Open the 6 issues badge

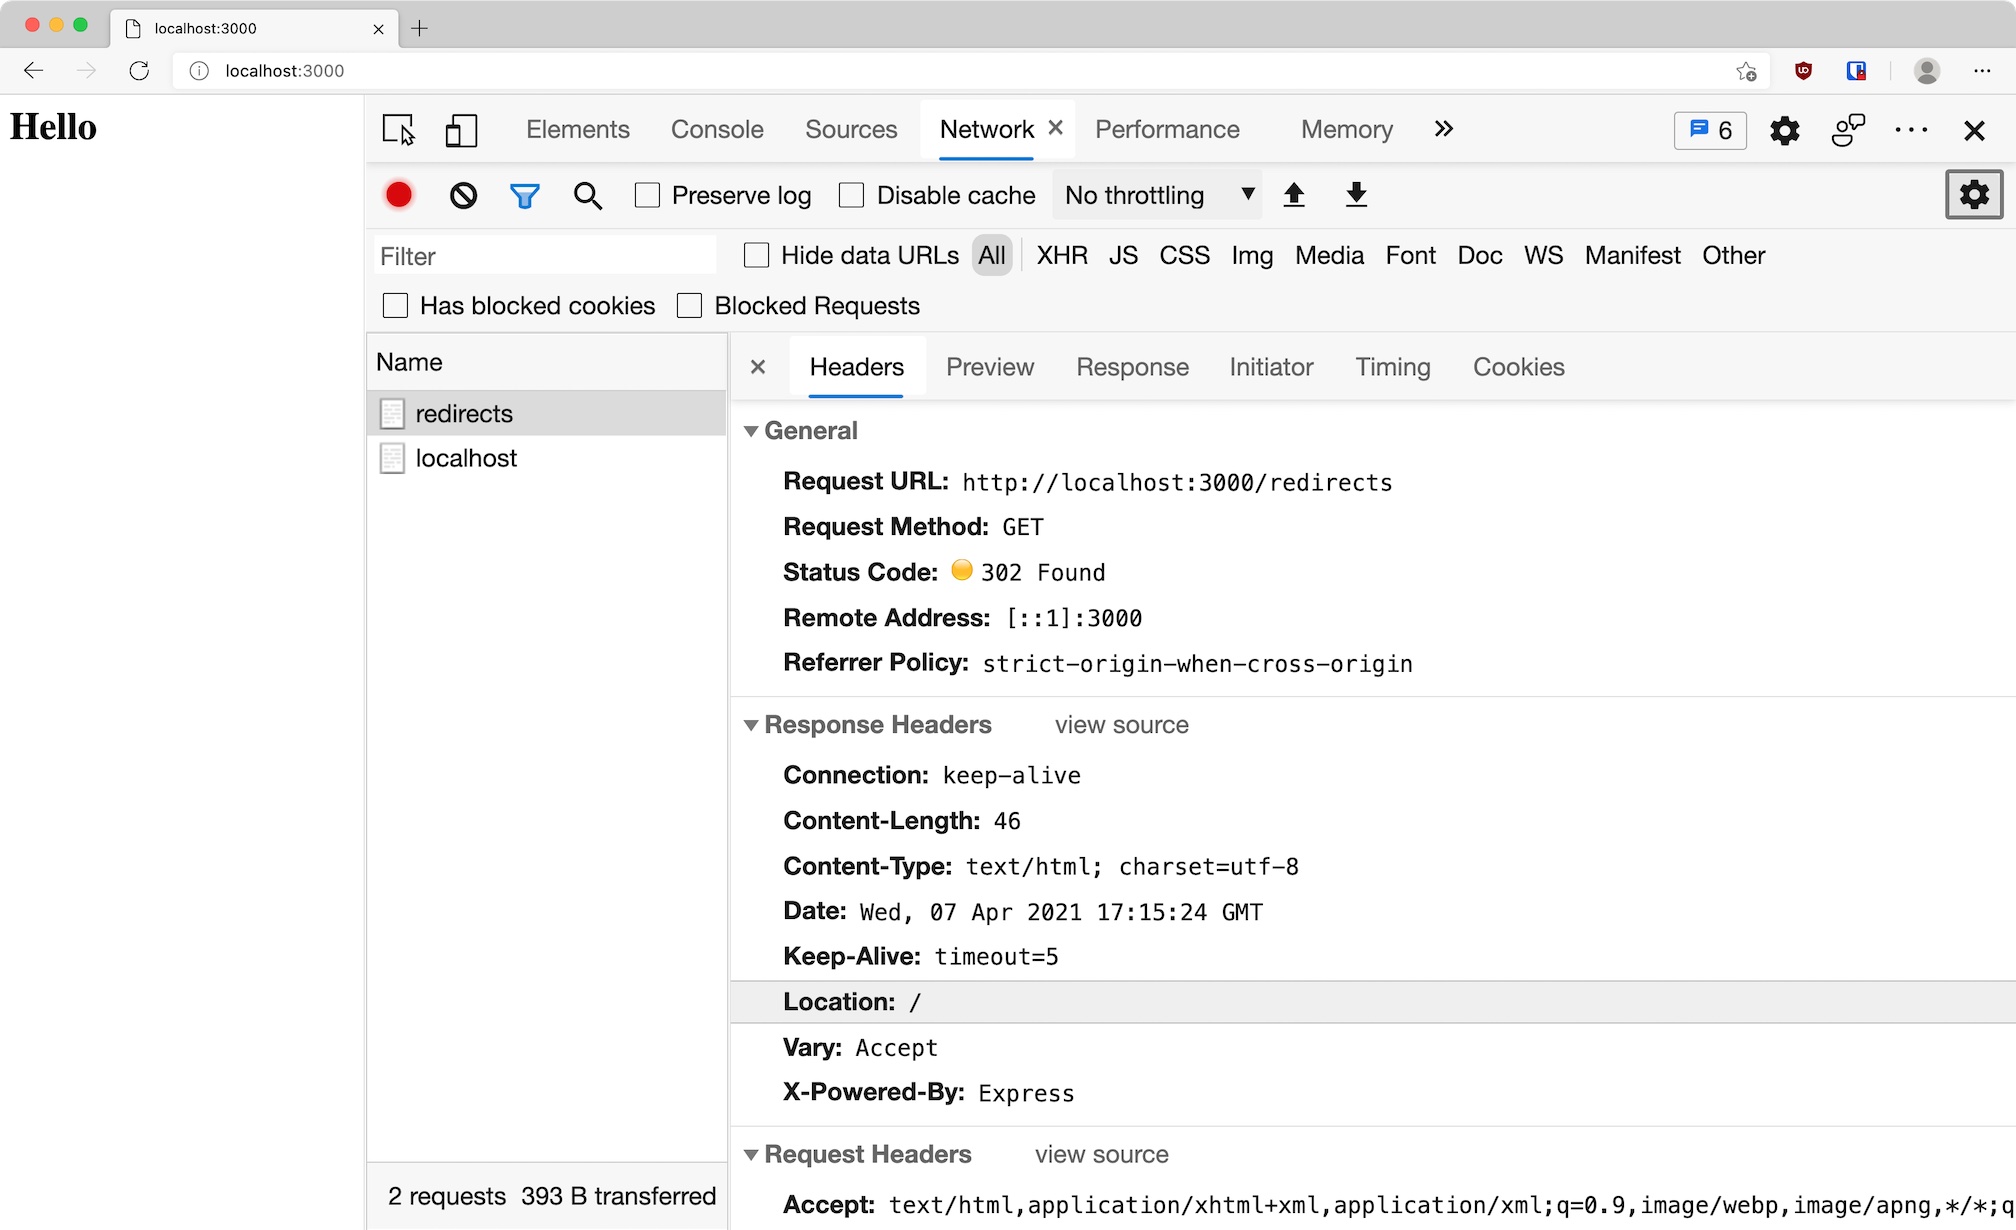click(1711, 130)
